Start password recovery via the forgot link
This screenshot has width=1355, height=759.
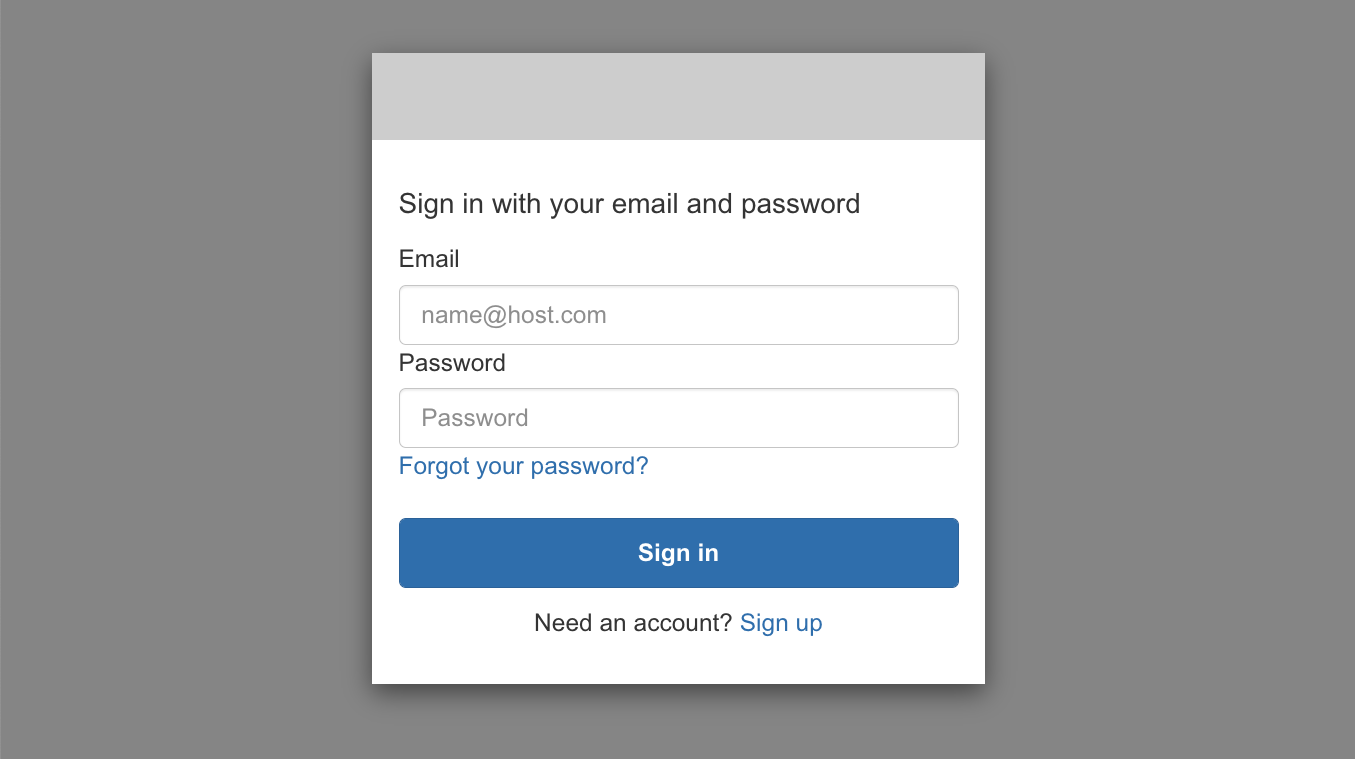523,466
